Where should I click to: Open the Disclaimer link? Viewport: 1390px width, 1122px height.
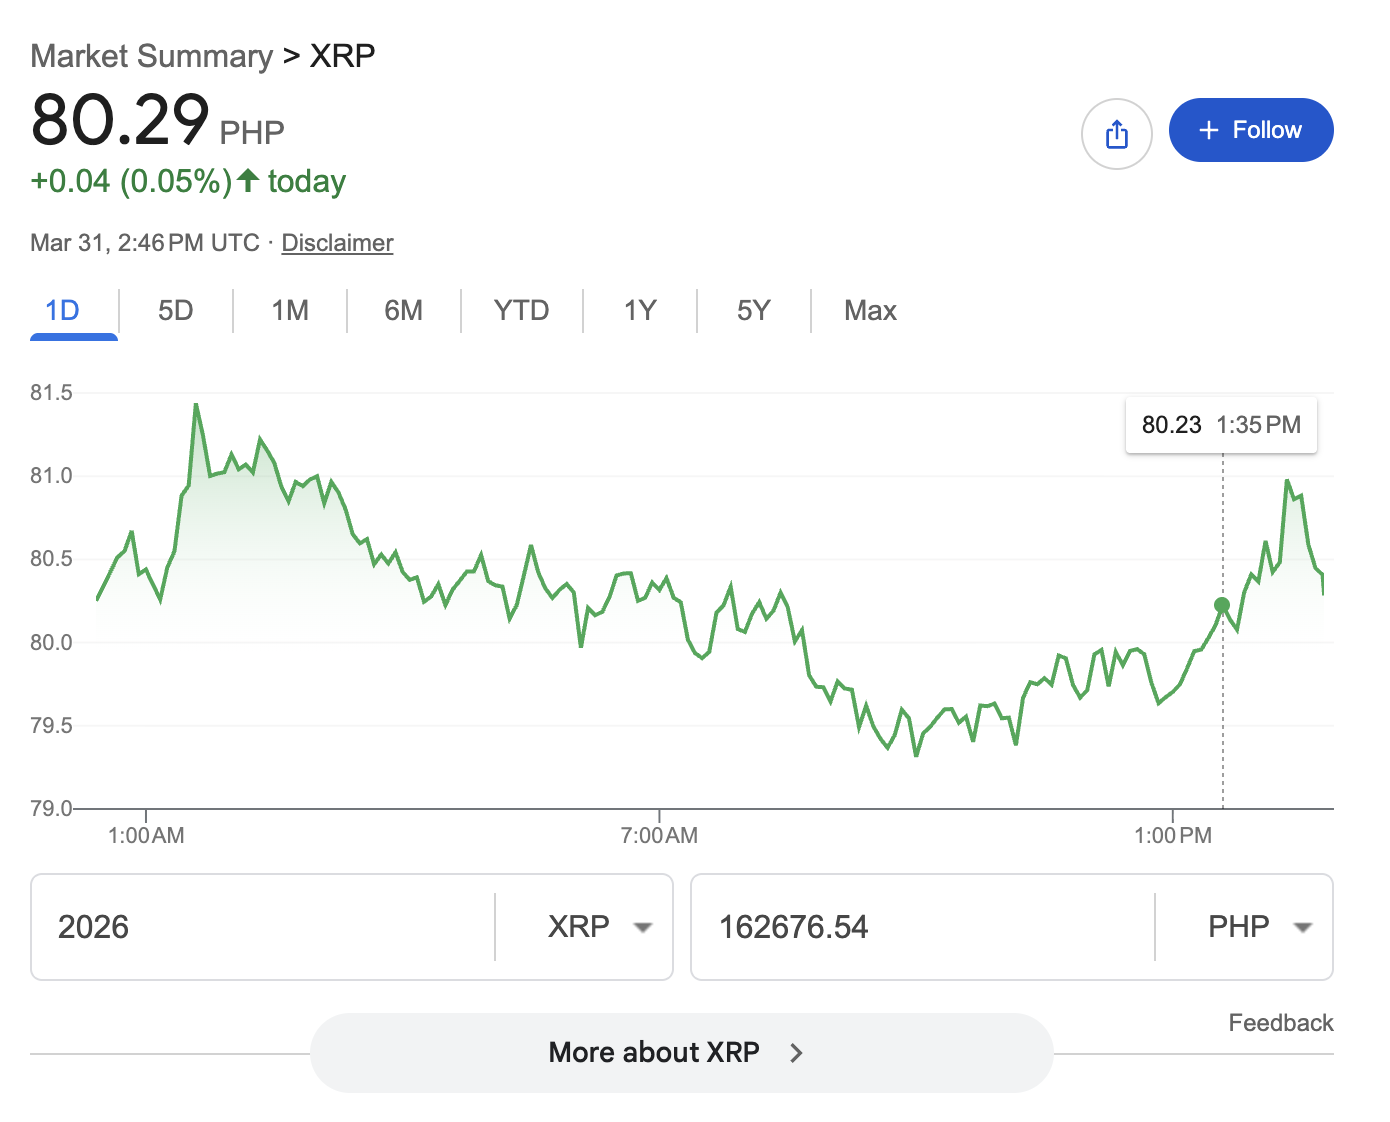pos(337,242)
